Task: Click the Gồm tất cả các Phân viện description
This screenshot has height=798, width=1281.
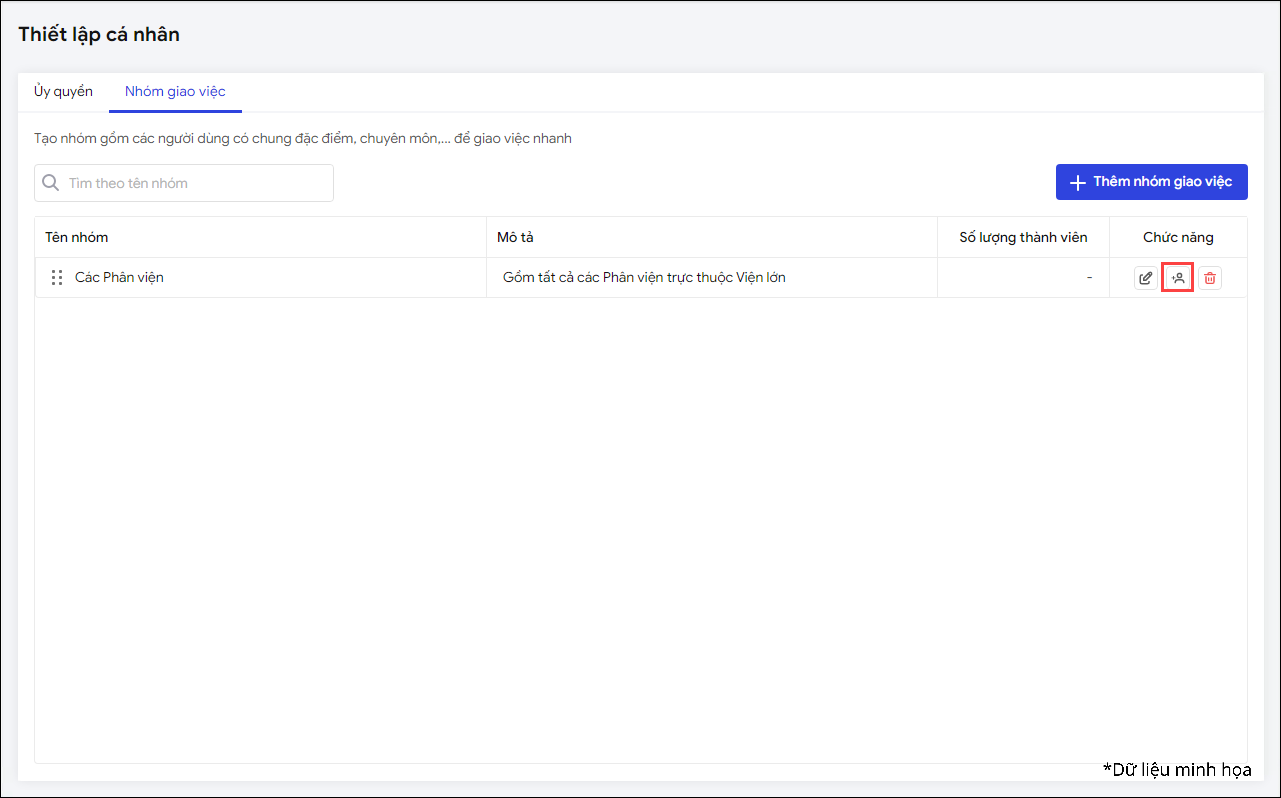Action: pyautogui.click(x=644, y=277)
